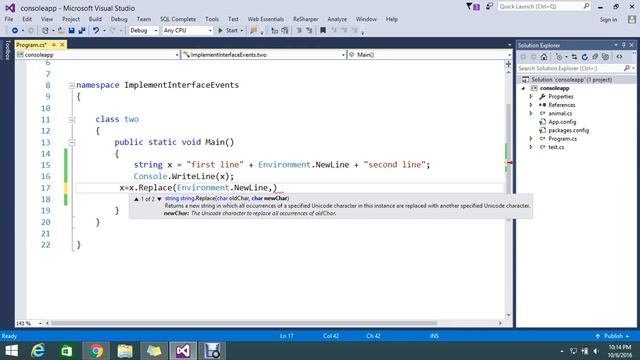Viewport: 640px width, 360px height.
Task: Click the View Code icon in Solution Explorer
Action: point(620,57)
